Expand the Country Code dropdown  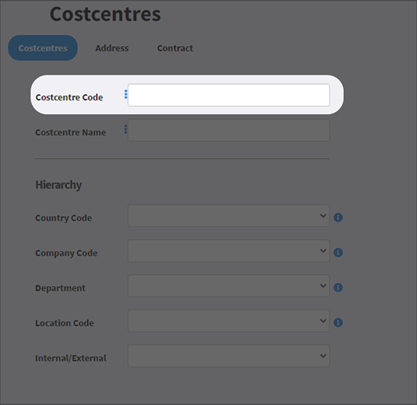tap(229, 216)
